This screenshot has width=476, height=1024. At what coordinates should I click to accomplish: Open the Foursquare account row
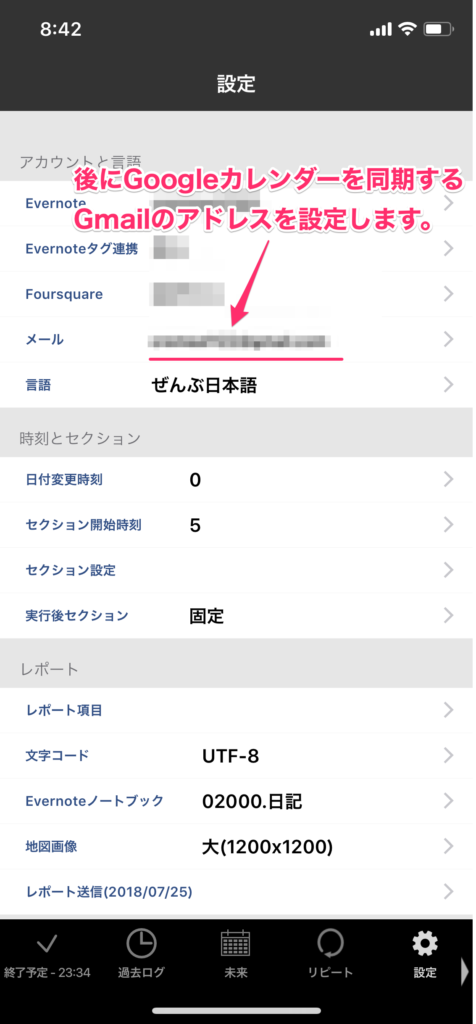pyautogui.click(x=236, y=294)
